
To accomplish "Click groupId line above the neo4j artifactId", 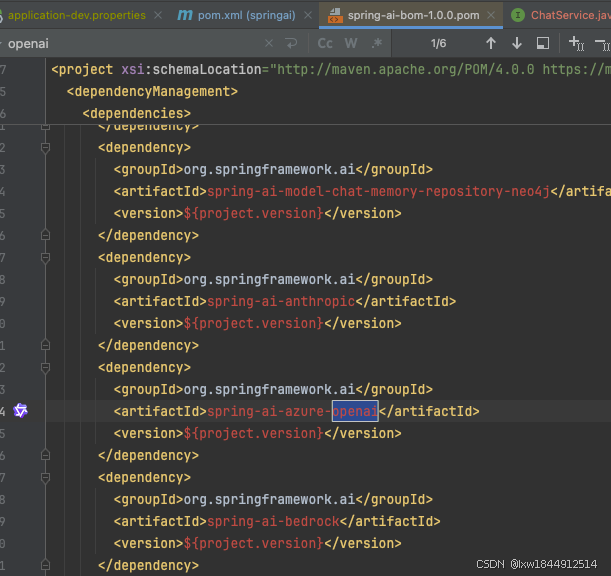I will [x=273, y=170].
